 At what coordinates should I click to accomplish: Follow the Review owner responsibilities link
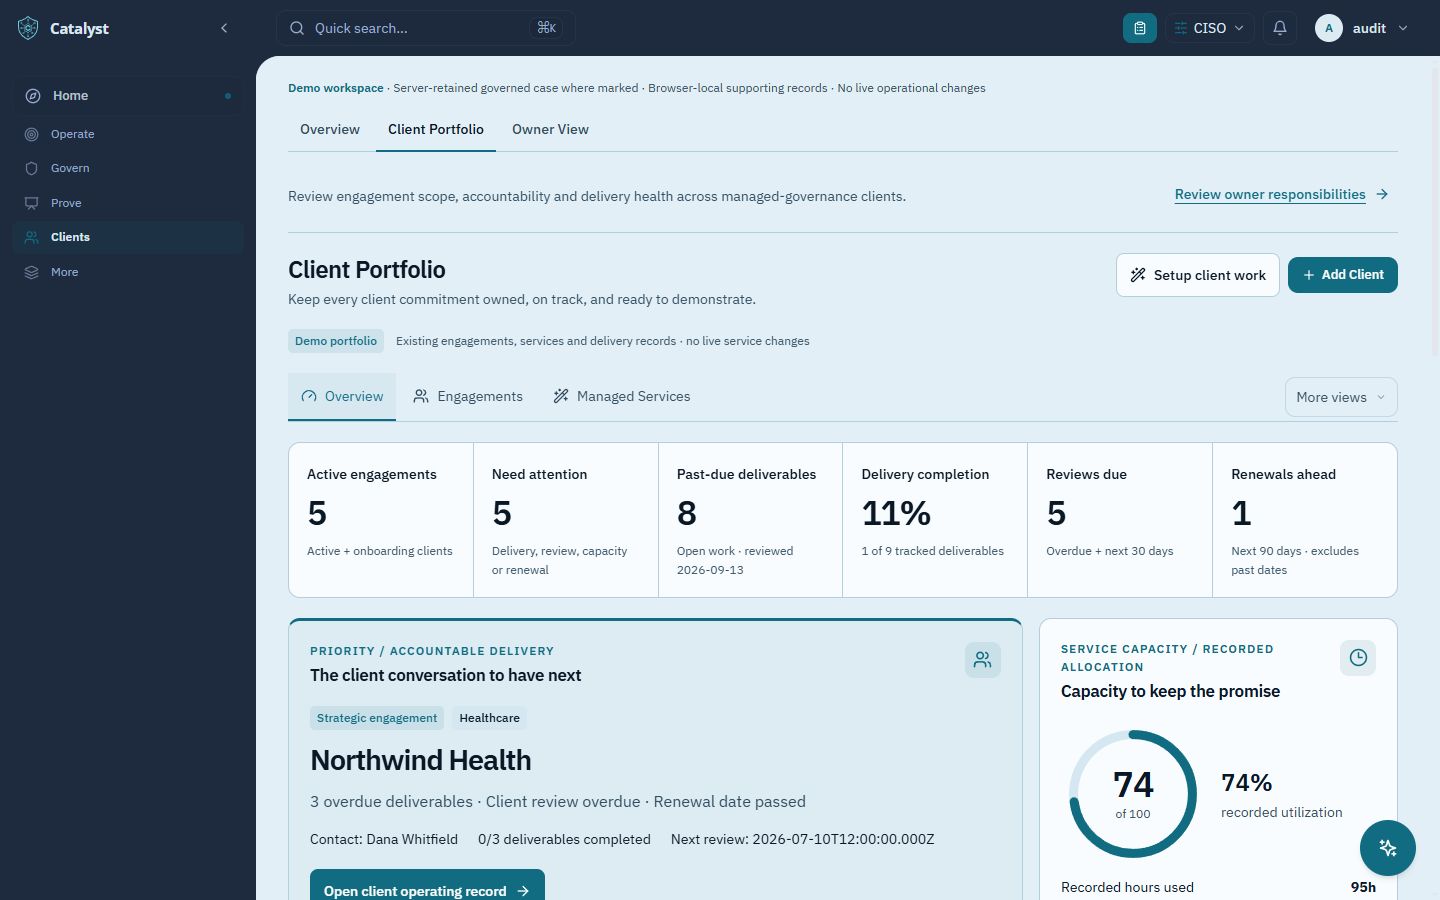[x=1270, y=194]
